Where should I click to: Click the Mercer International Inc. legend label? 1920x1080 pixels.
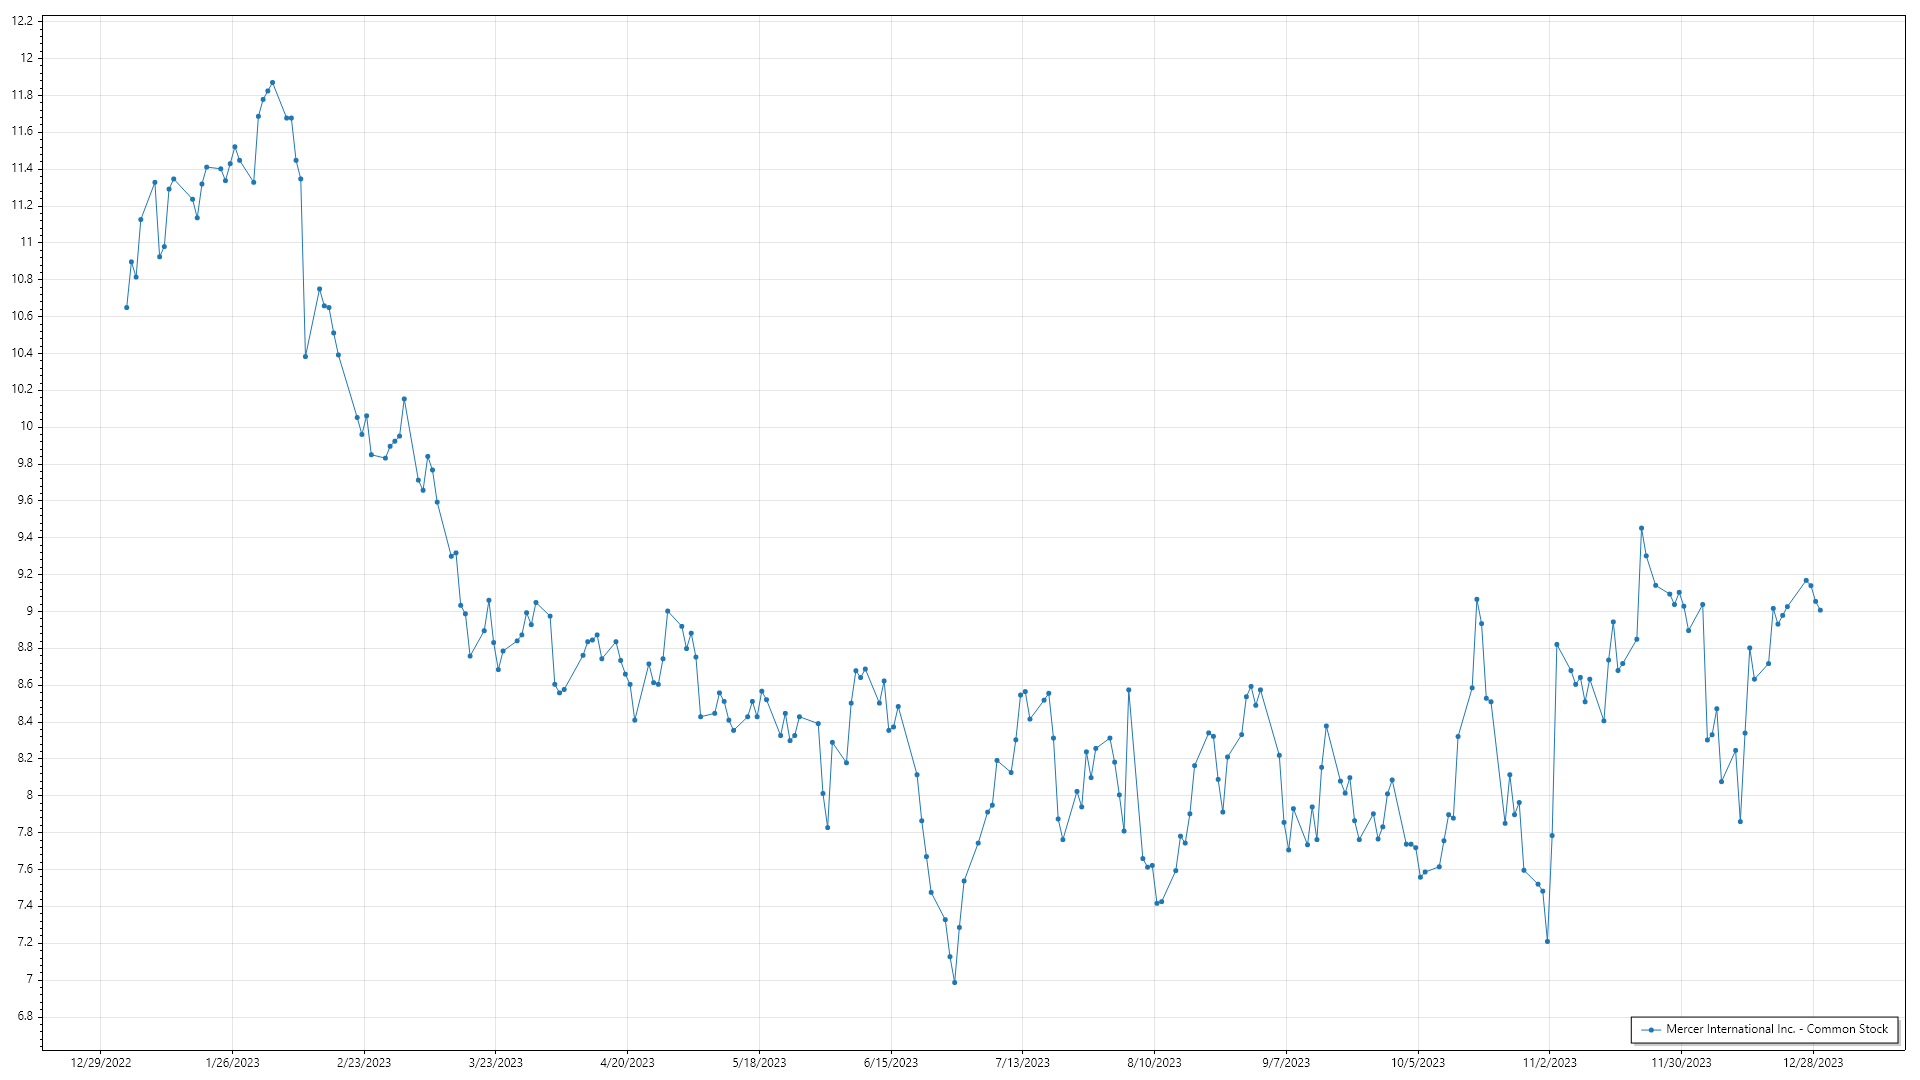coord(1776,1029)
